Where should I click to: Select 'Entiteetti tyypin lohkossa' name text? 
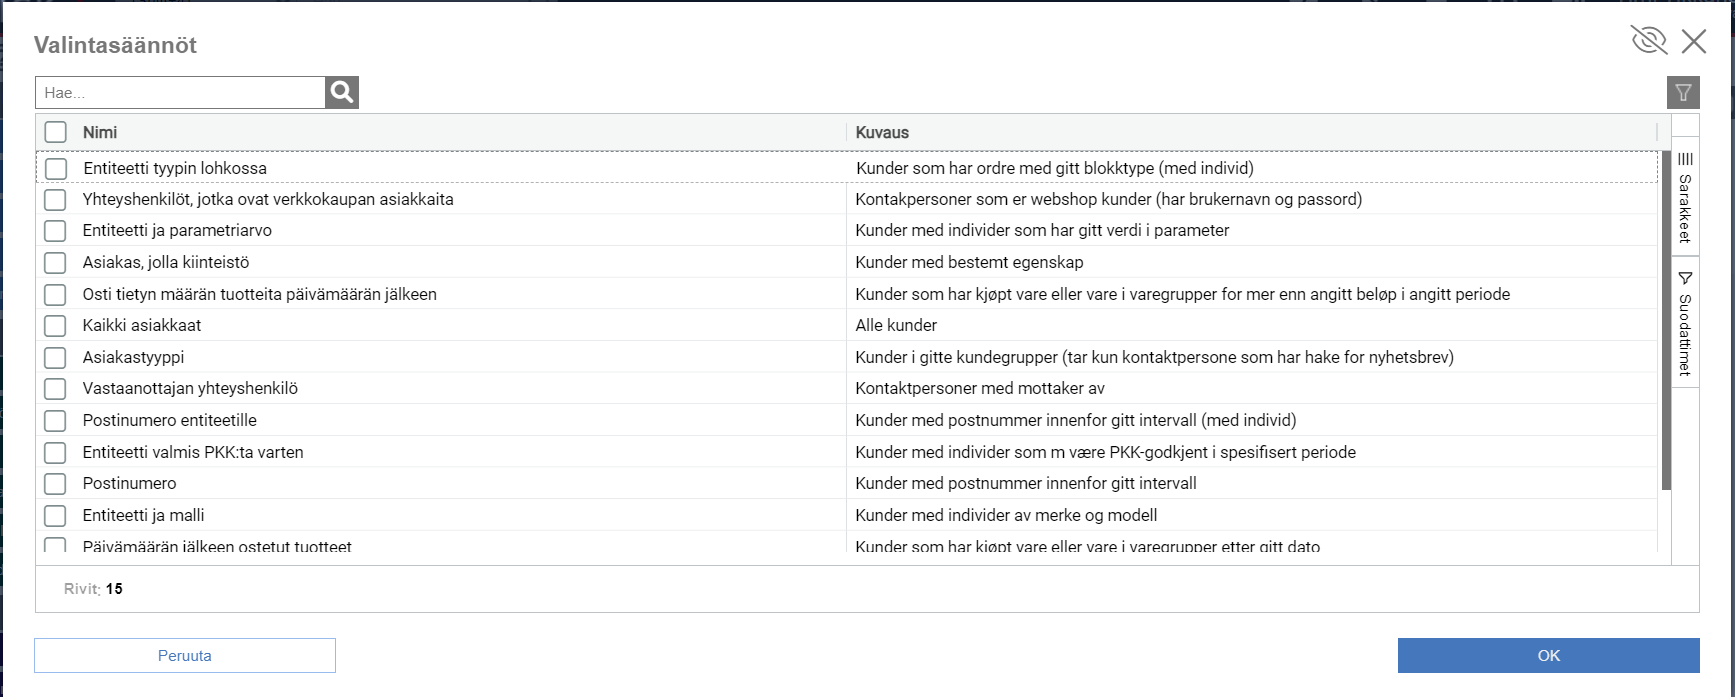[175, 168]
